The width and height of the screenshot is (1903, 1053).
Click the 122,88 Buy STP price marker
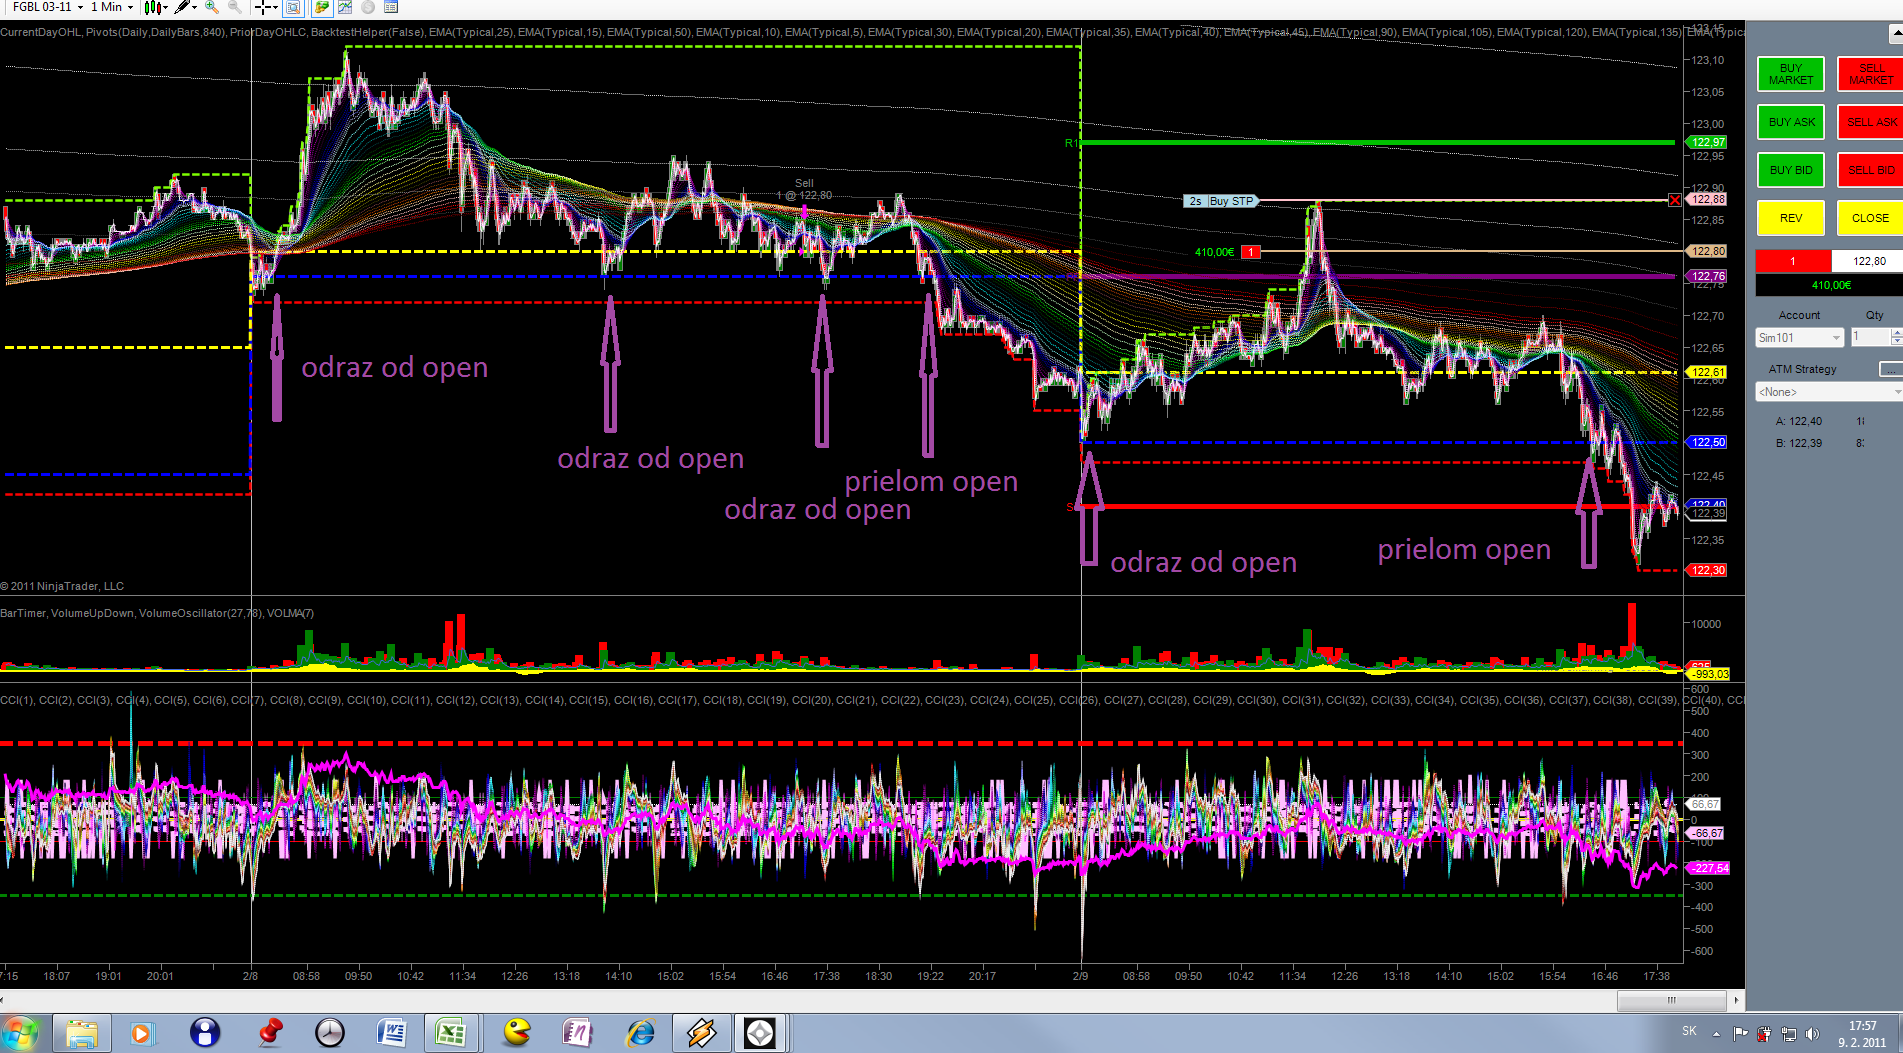tap(1707, 200)
